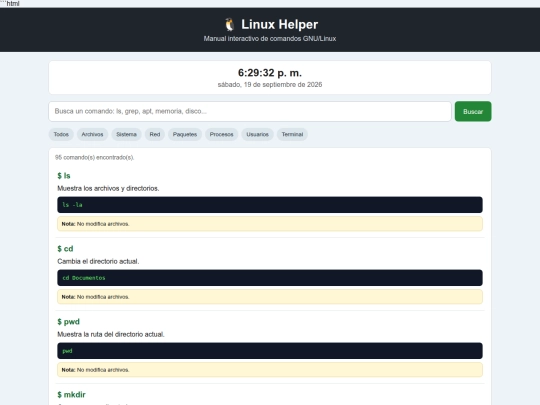
Task: Show Red category commands
Action: [155, 134]
